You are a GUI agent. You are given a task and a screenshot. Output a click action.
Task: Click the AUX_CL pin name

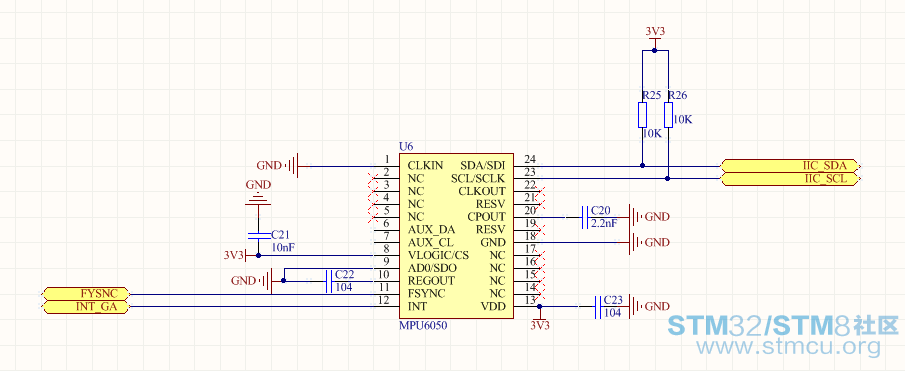(x=431, y=242)
